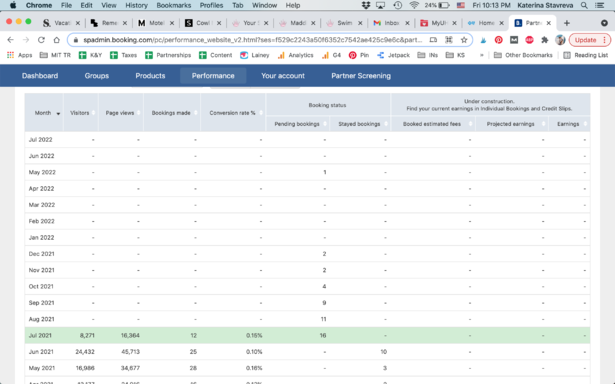Open Your account nav item
Viewport: 615px width, 384px height.
[x=283, y=76]
